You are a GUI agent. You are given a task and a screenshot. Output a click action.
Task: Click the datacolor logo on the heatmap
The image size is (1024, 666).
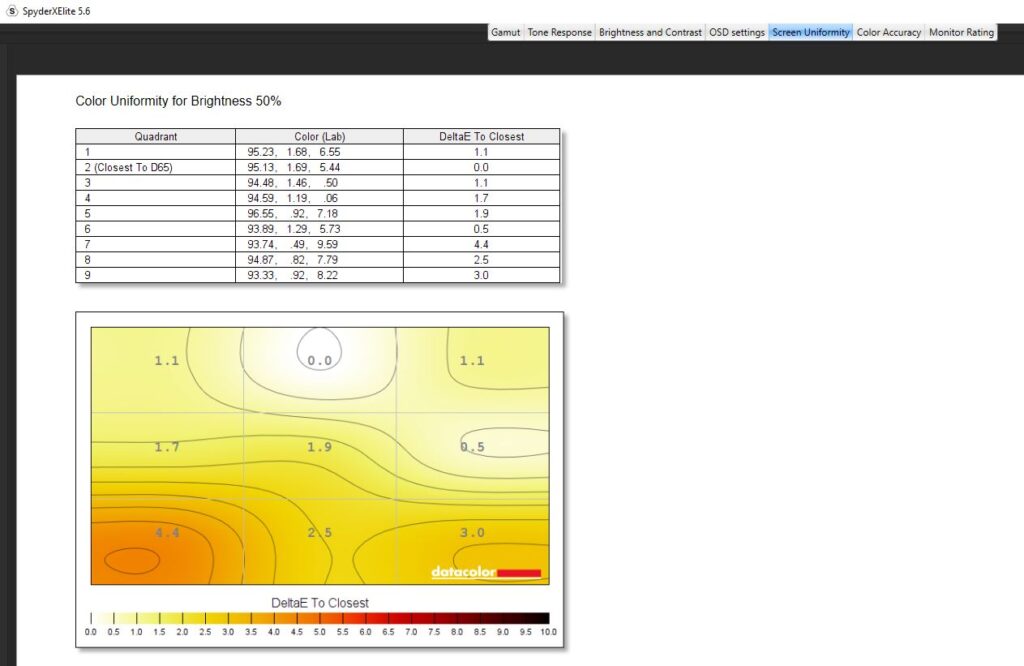pos(486,573)
